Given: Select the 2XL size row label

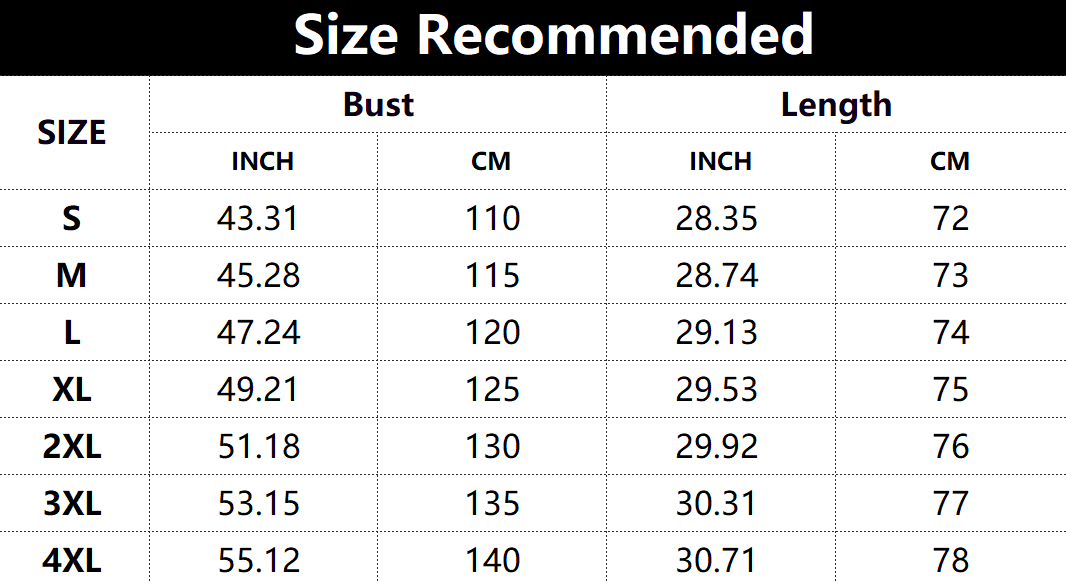Looking at the screenshot, I should pyautogui.click(x=72, y=446).
